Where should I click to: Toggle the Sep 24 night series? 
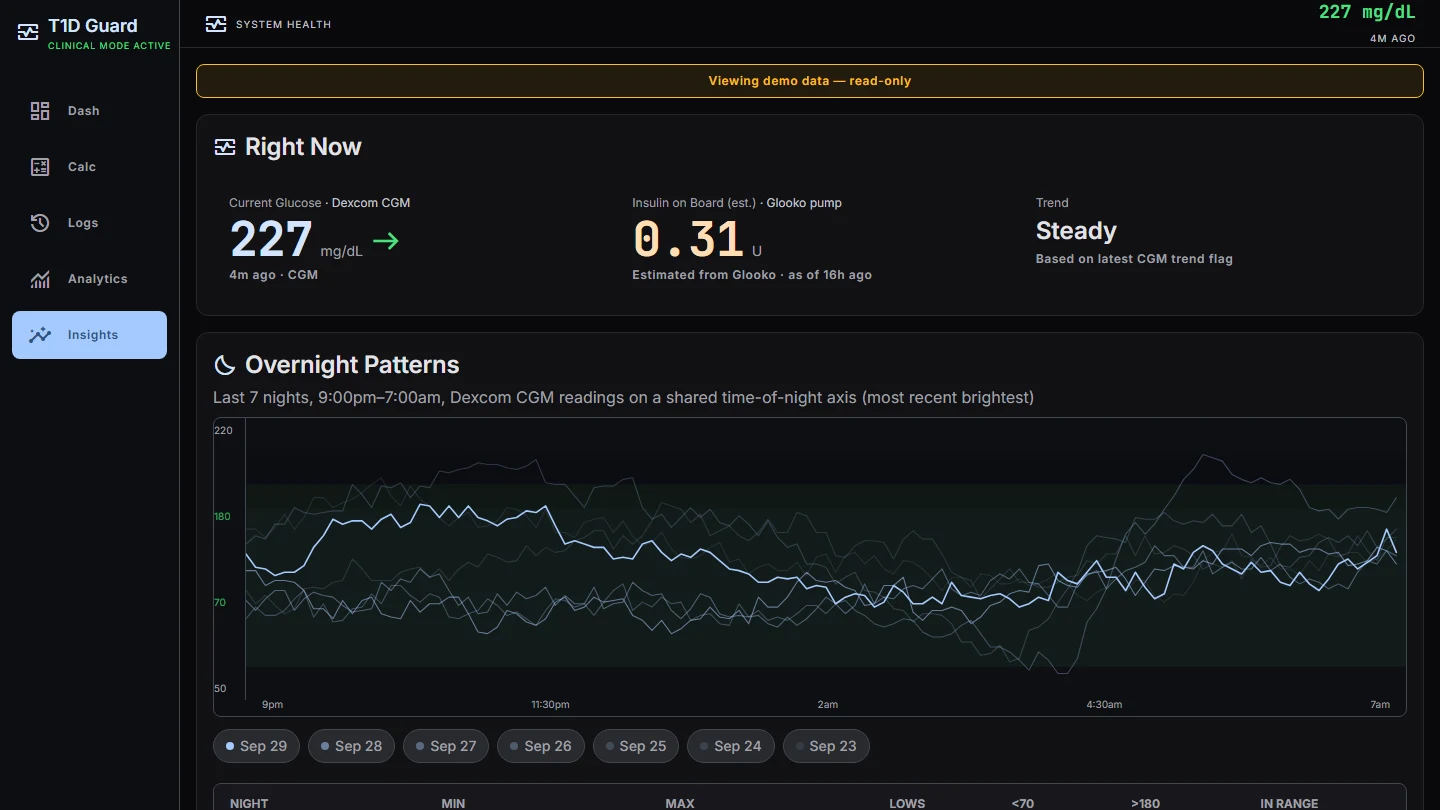tap(731, 746)
